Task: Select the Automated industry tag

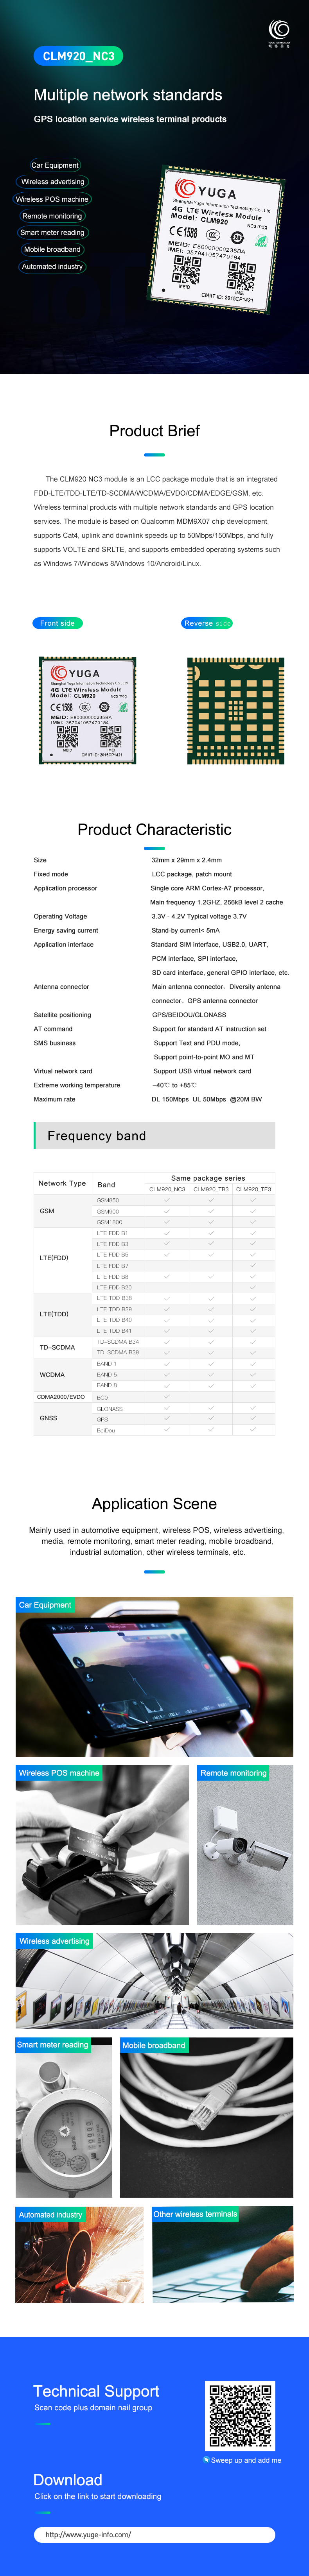Action: pyautogui.click(x=52, y=267)
